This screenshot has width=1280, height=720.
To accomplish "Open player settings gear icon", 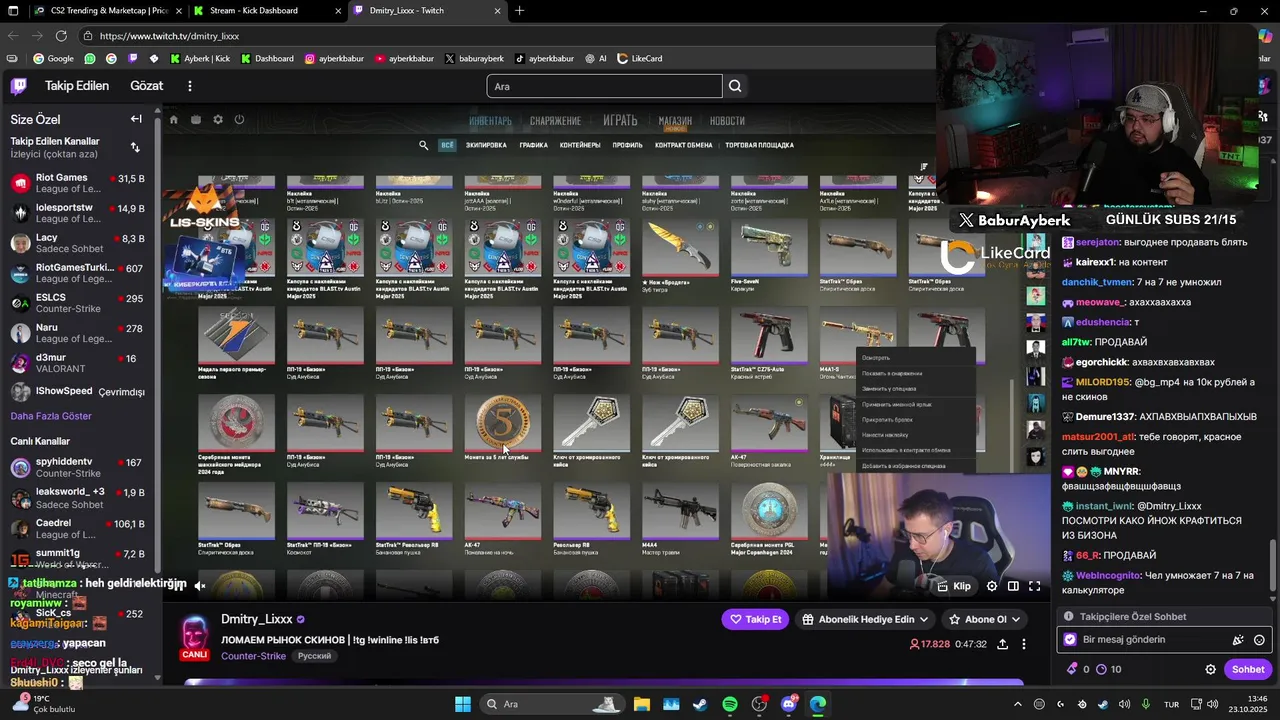I will [x=992, y=586].
